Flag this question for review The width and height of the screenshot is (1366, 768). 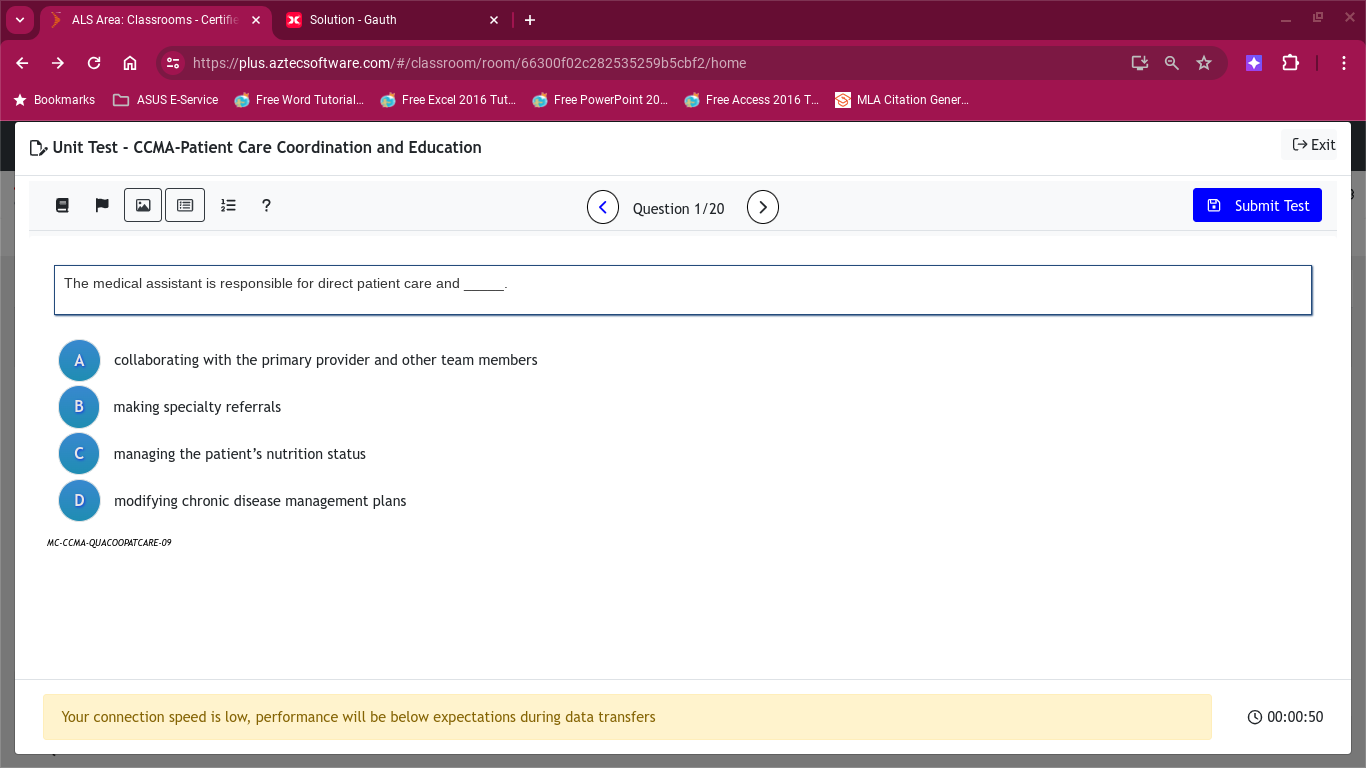point(101,204)
